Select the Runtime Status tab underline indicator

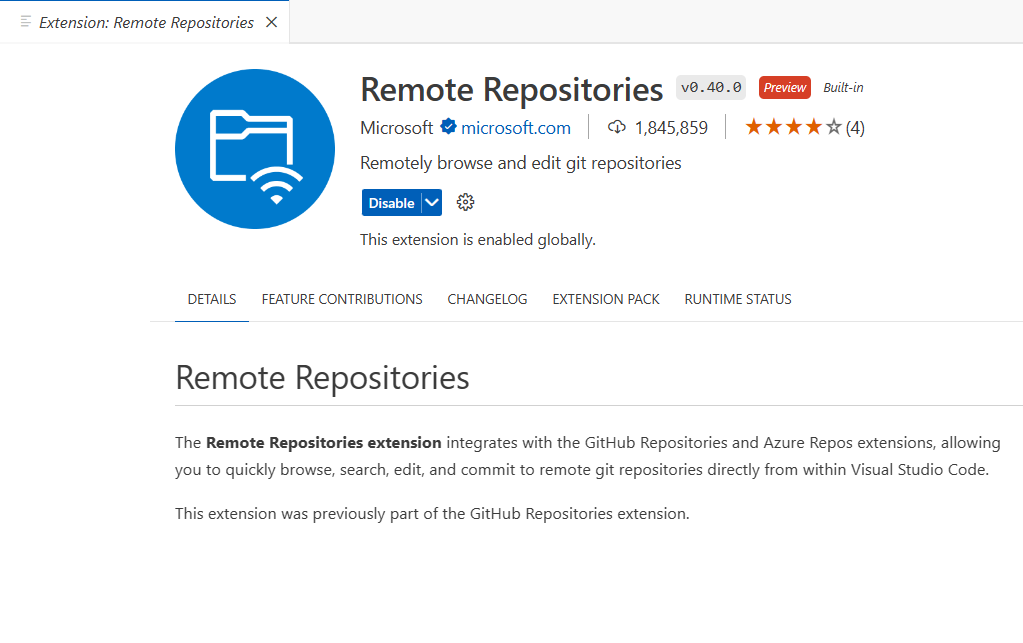coord(737,299)
